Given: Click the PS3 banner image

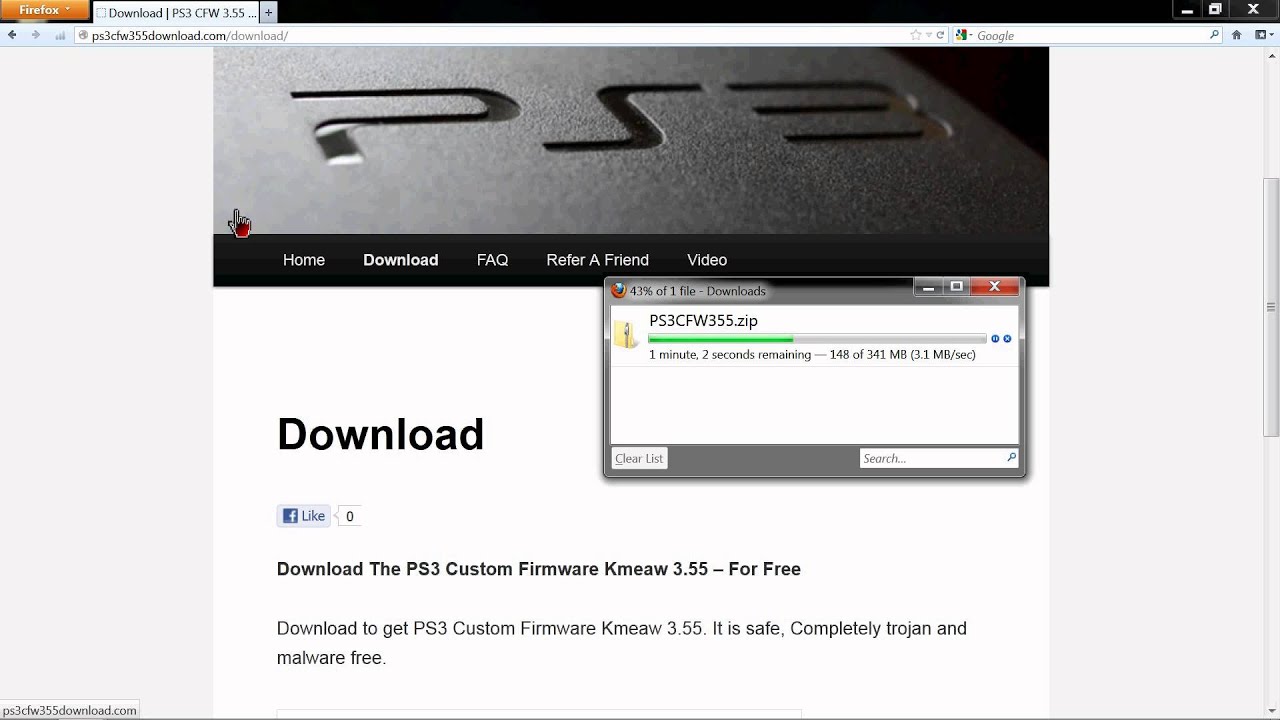Looking at the screenshot, I should [631, 140].
